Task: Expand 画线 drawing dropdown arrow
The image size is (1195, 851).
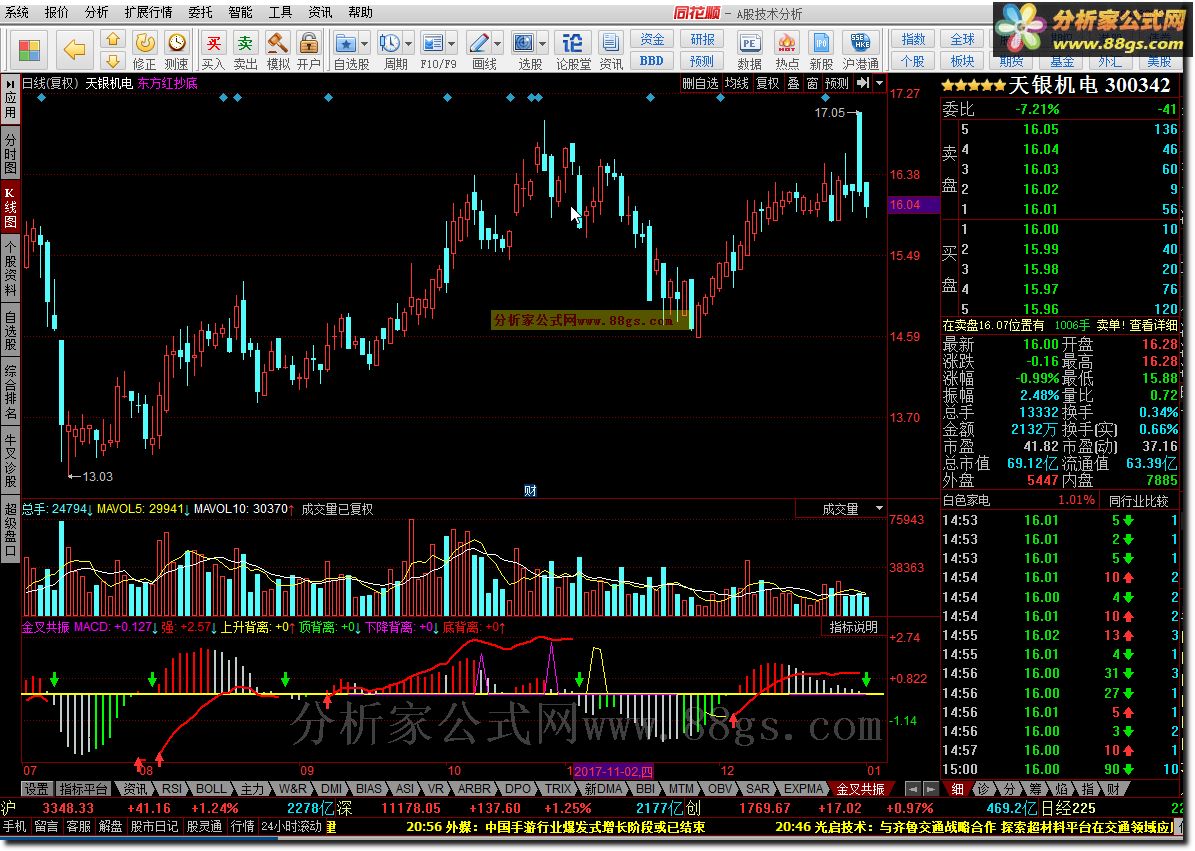Action: (x=498, y=43)
